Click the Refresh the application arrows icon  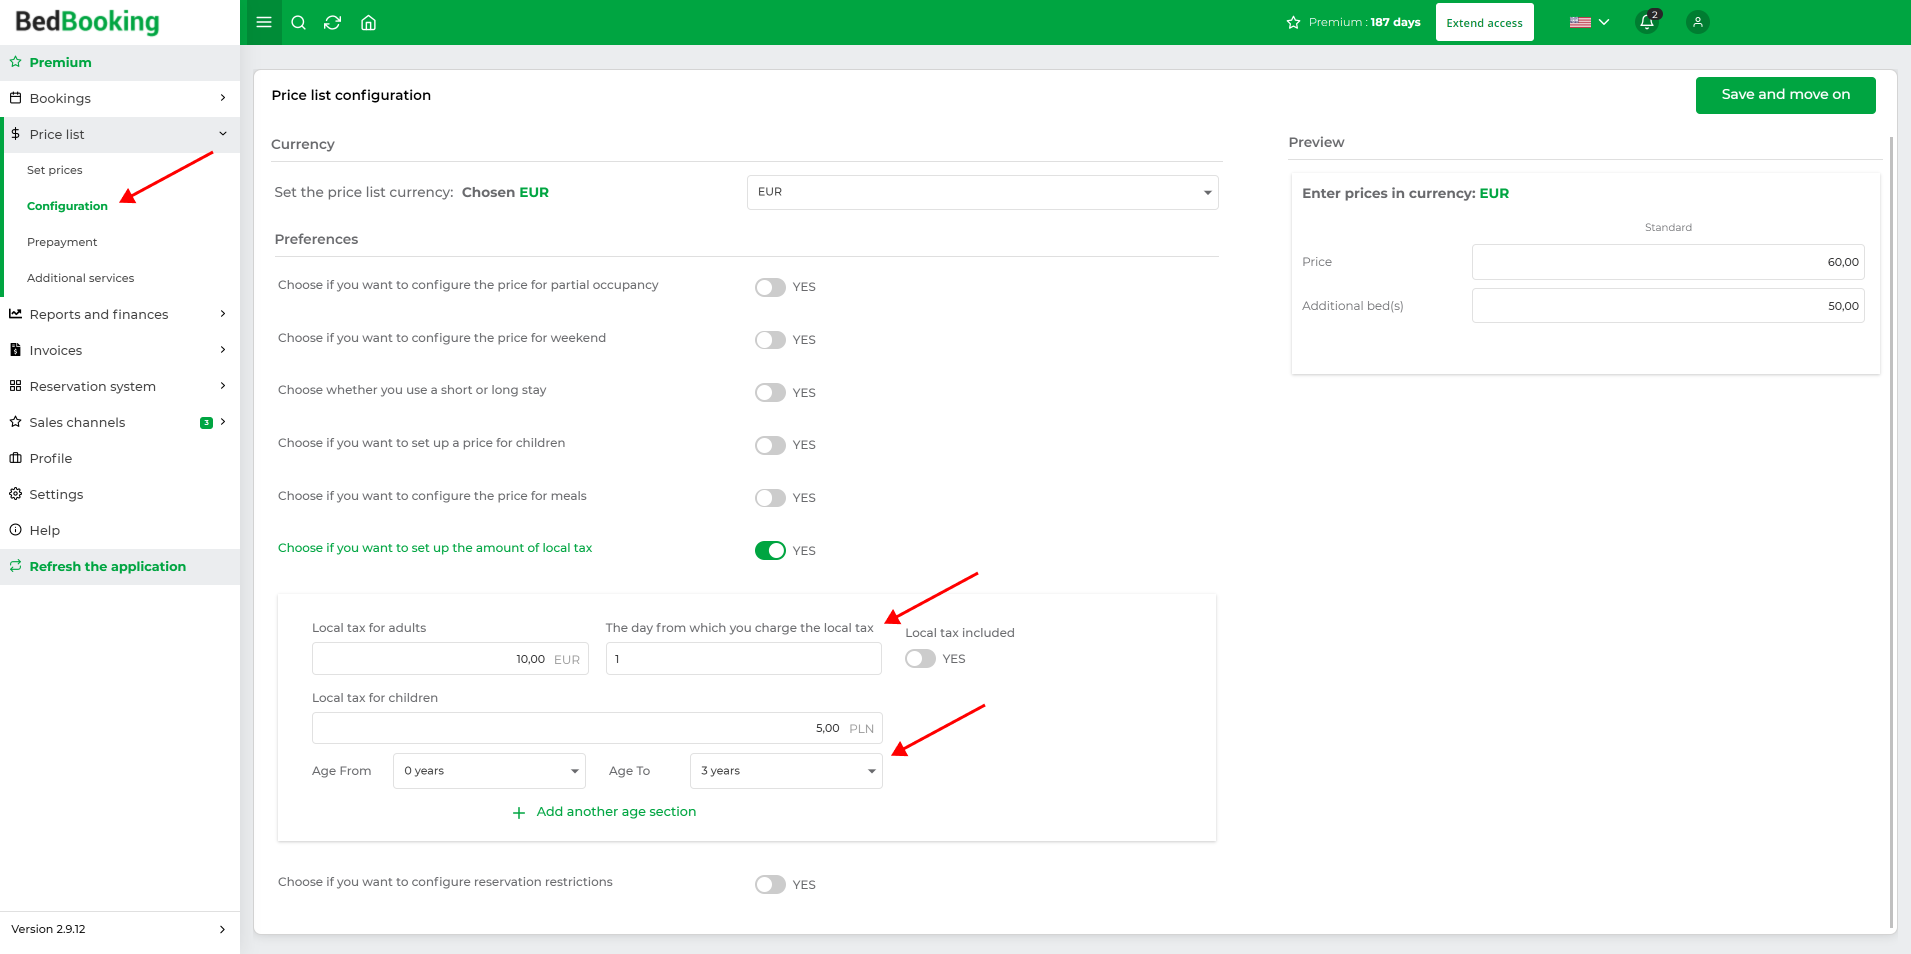[x=15, y=566]
